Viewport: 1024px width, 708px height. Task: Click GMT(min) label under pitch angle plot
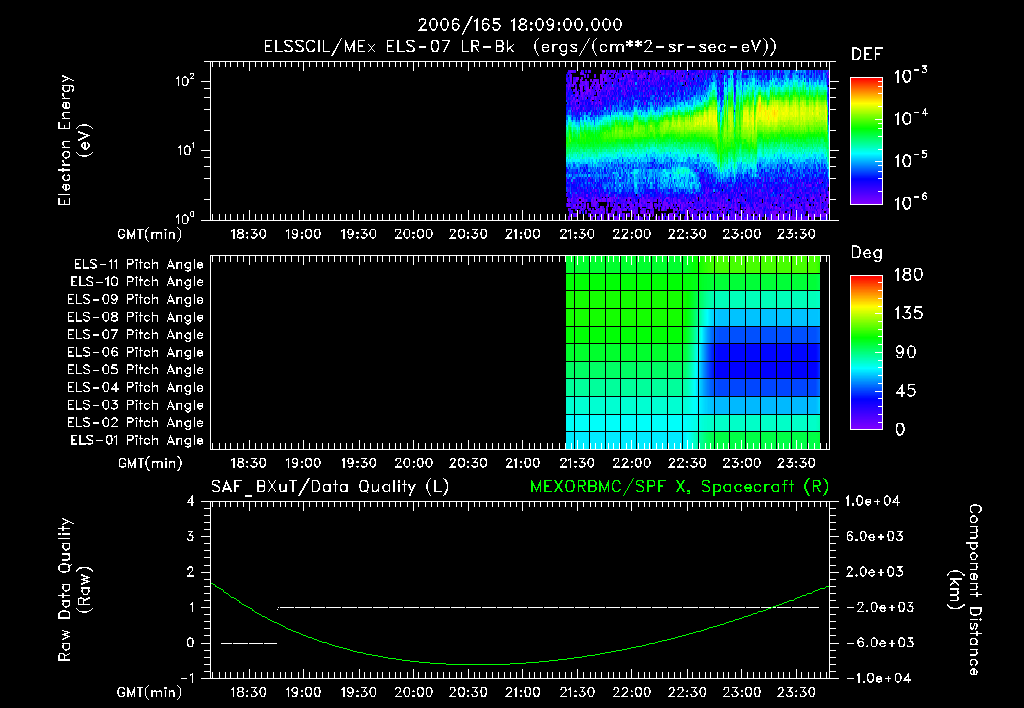[x=150, y=463]
